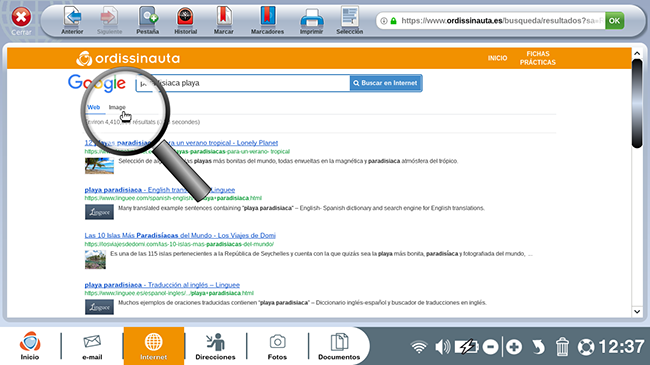Viewport: 650px width, 365px height.
Task: Click the scrollbar down arrow
Action: 637,311
